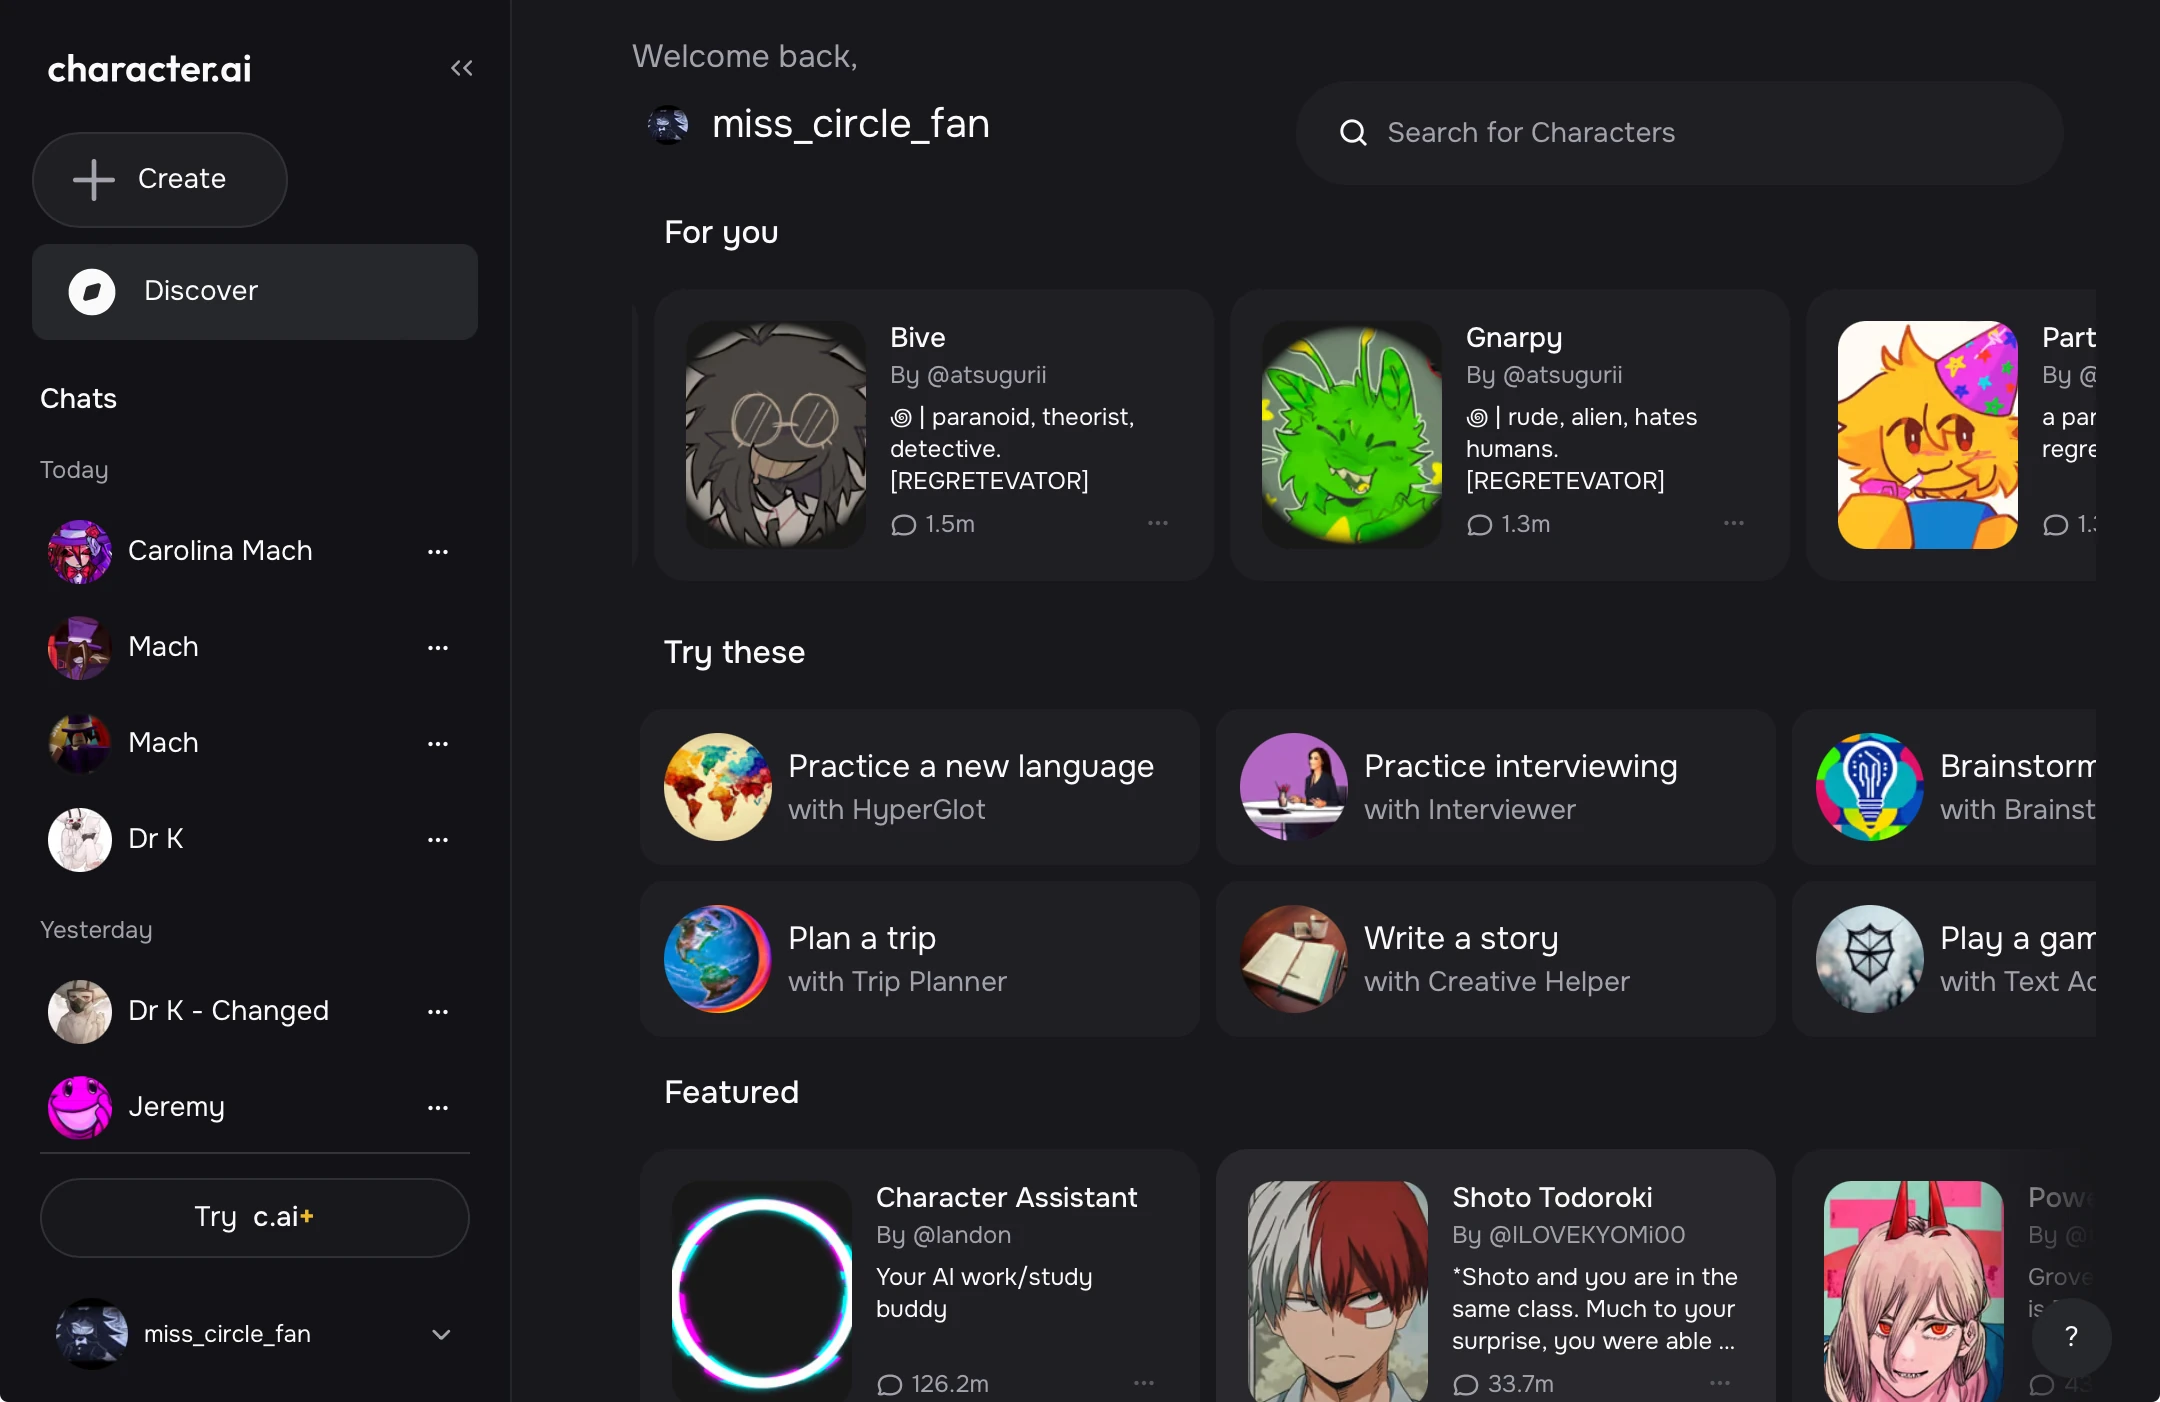Select Practice a new language with HyperGlot
This screenshot has height=1402, width=2160.
(x=920, y=787)
